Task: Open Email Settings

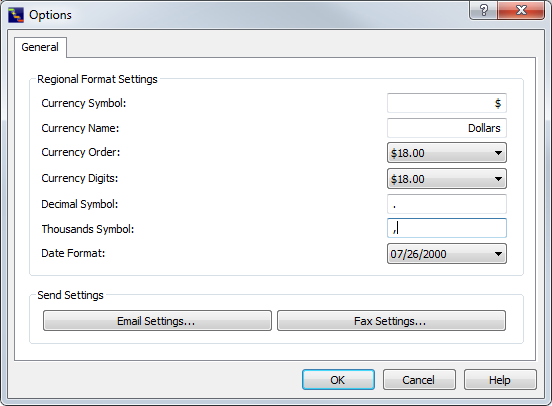Action: click(157, 320)
